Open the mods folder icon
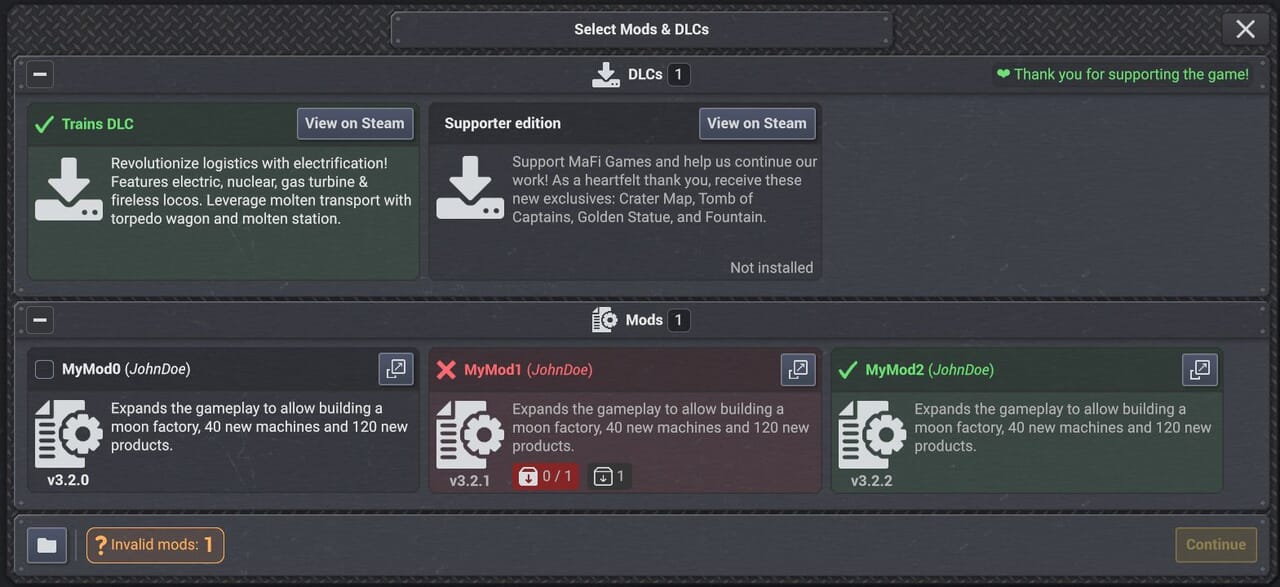The width and height of the screenshot is (1280, 587). click(x=47, y=545)
